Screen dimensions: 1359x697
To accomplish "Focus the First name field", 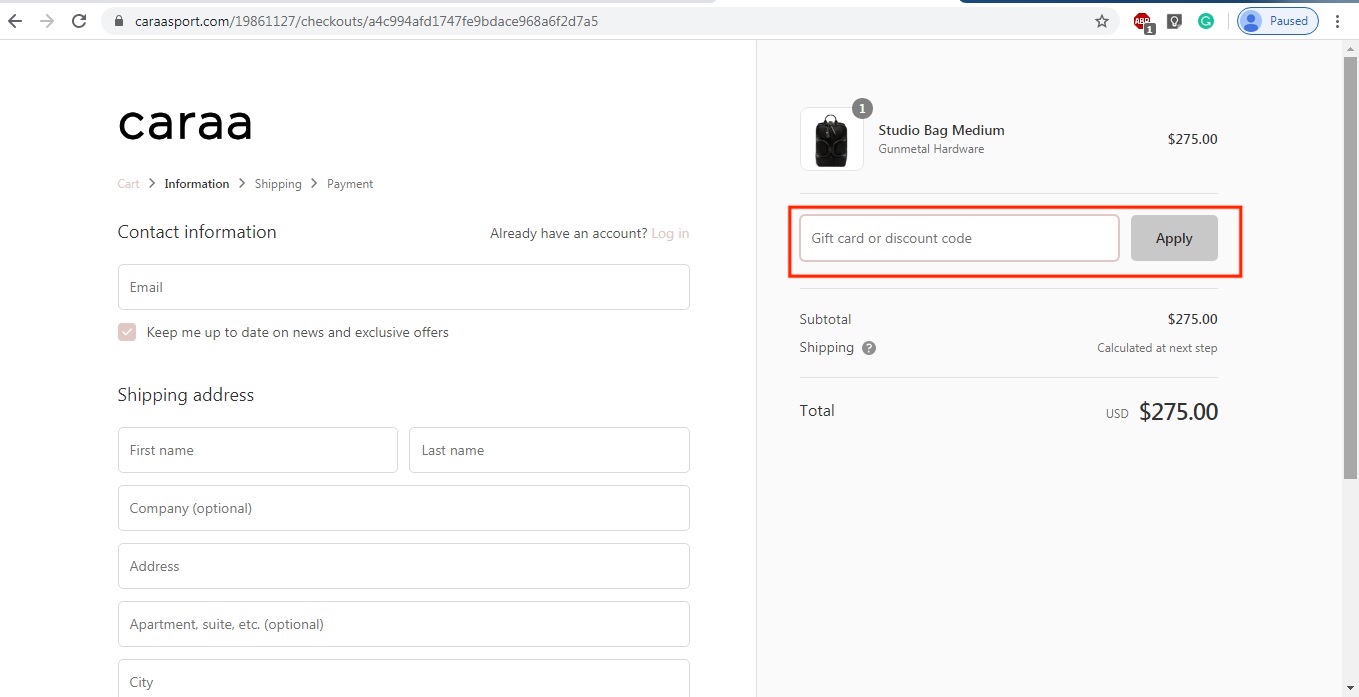I will pos(258,450).
